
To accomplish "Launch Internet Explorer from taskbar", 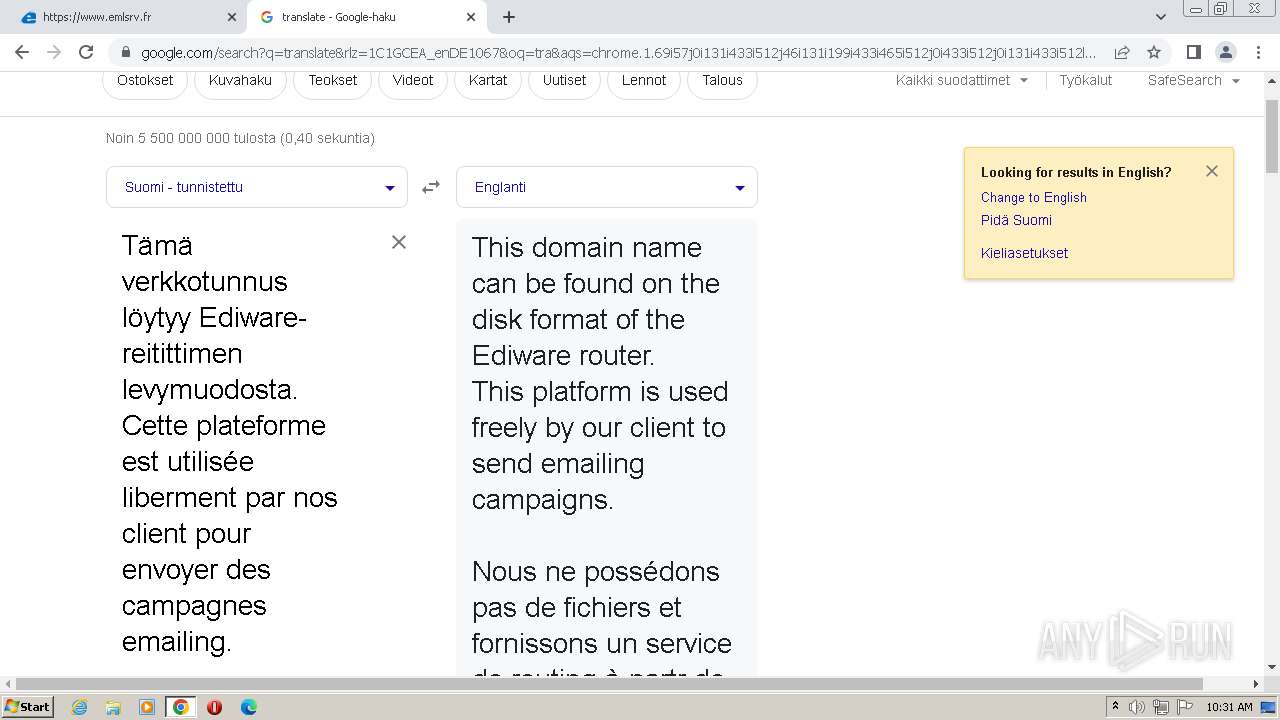I will tap(80, 707).
